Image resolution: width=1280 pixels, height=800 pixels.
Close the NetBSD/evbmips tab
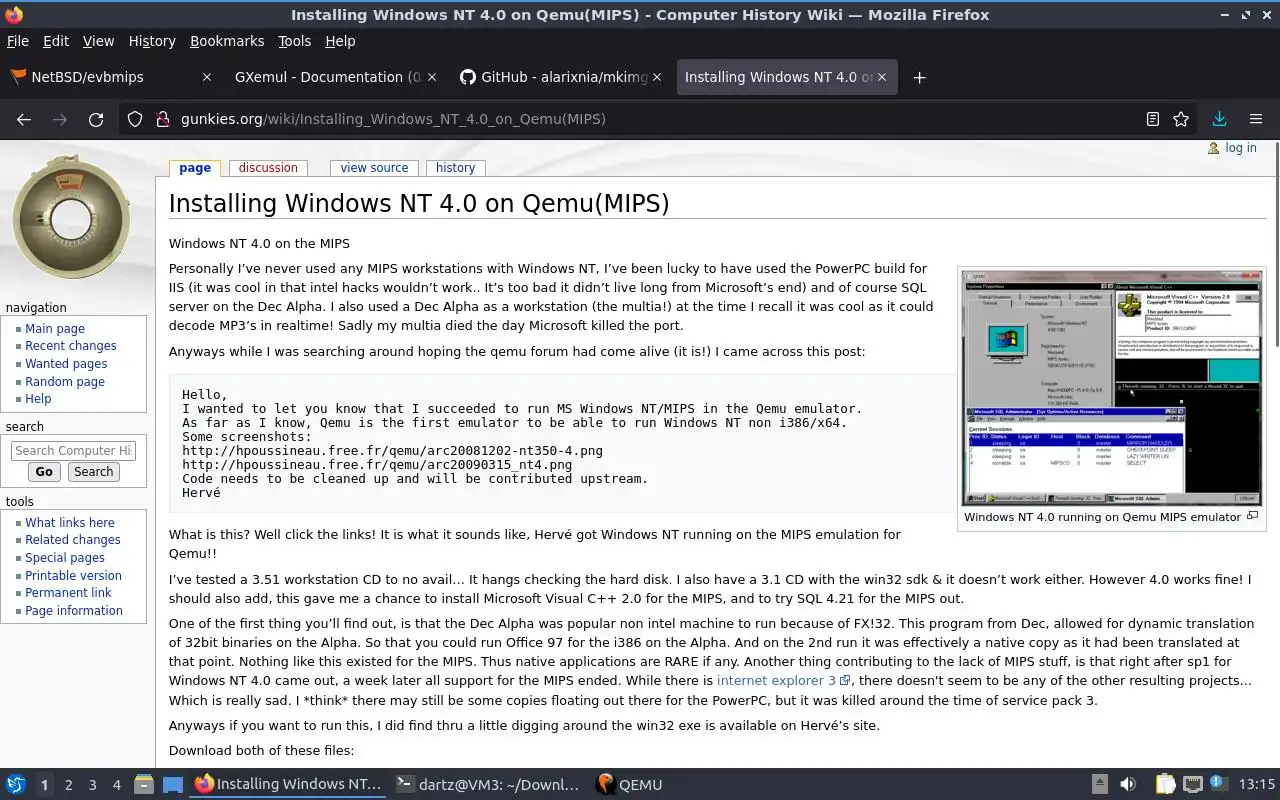[207, 77]
